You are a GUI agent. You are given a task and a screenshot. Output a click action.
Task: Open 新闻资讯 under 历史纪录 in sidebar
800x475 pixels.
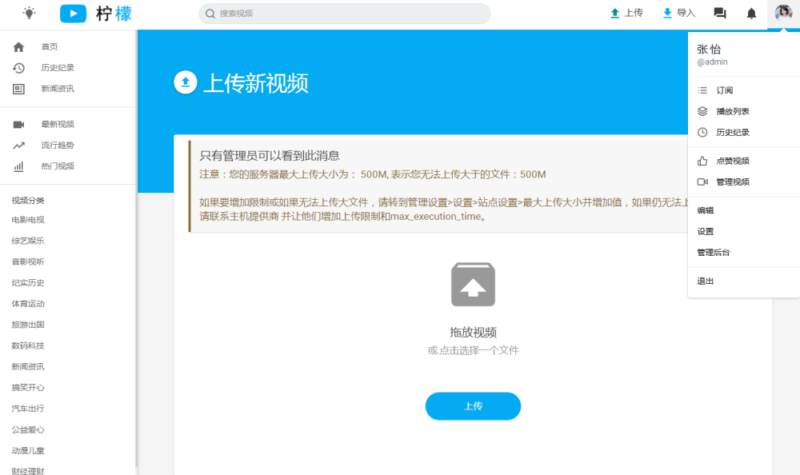[58, 88]
